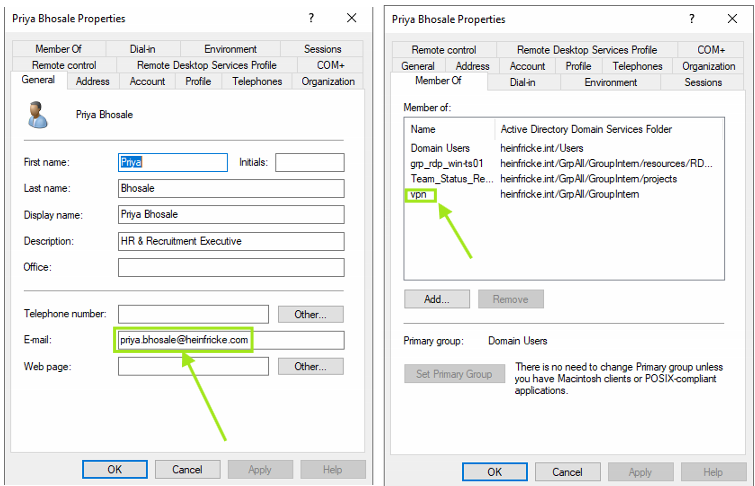
Task: Open the Dial-in tab in right dialog
Action: (524, 82)
